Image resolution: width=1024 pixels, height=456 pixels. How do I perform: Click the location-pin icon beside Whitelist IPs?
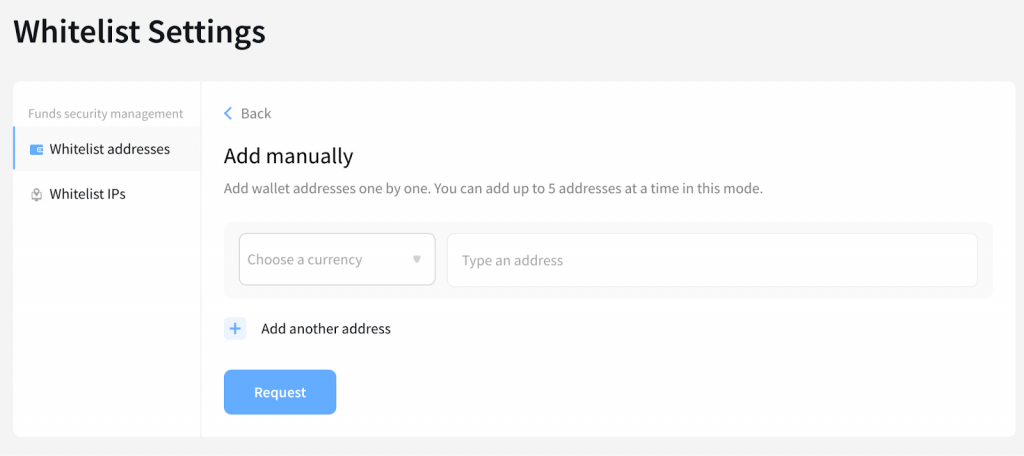click(37, 195)
